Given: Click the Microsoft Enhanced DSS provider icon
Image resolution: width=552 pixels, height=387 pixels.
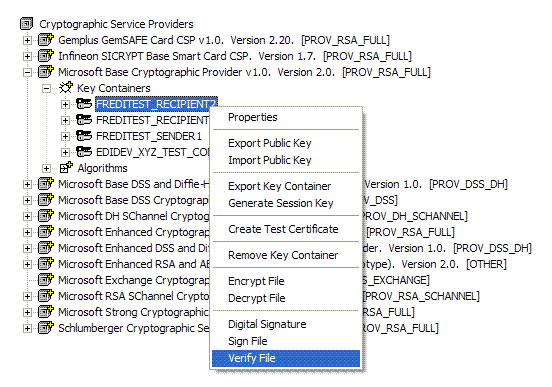Looking at the screenshot, I should tap(46, 248).
